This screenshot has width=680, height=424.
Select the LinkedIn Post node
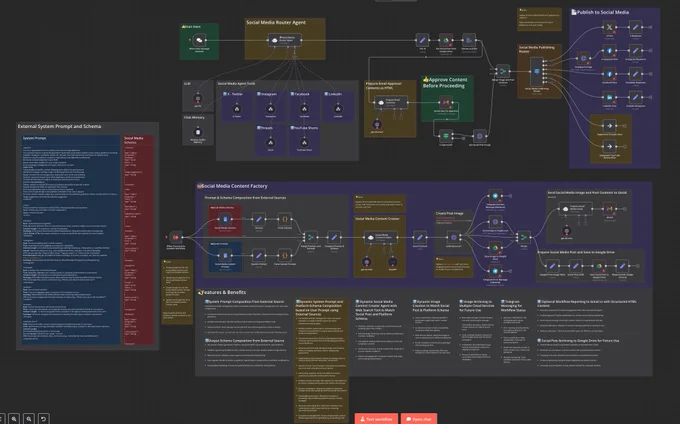pyautogui.click(x=609, y=98)
